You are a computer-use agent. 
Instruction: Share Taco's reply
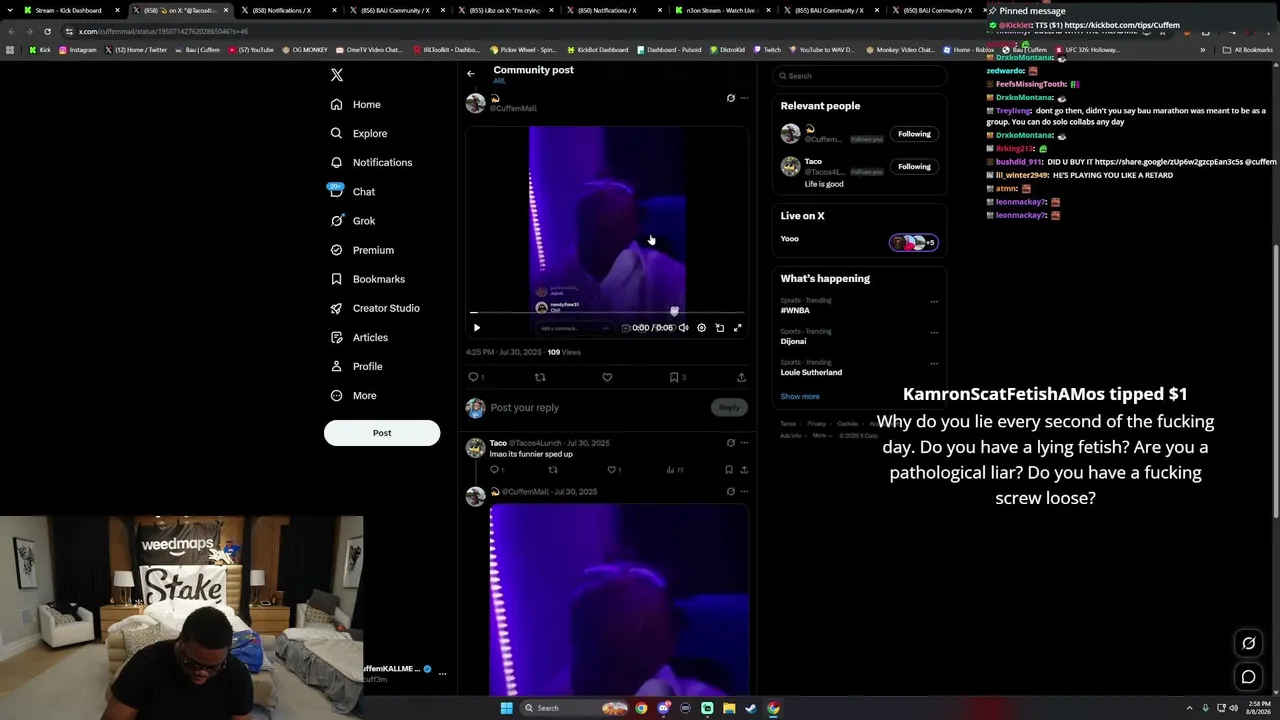coord(744,469)
